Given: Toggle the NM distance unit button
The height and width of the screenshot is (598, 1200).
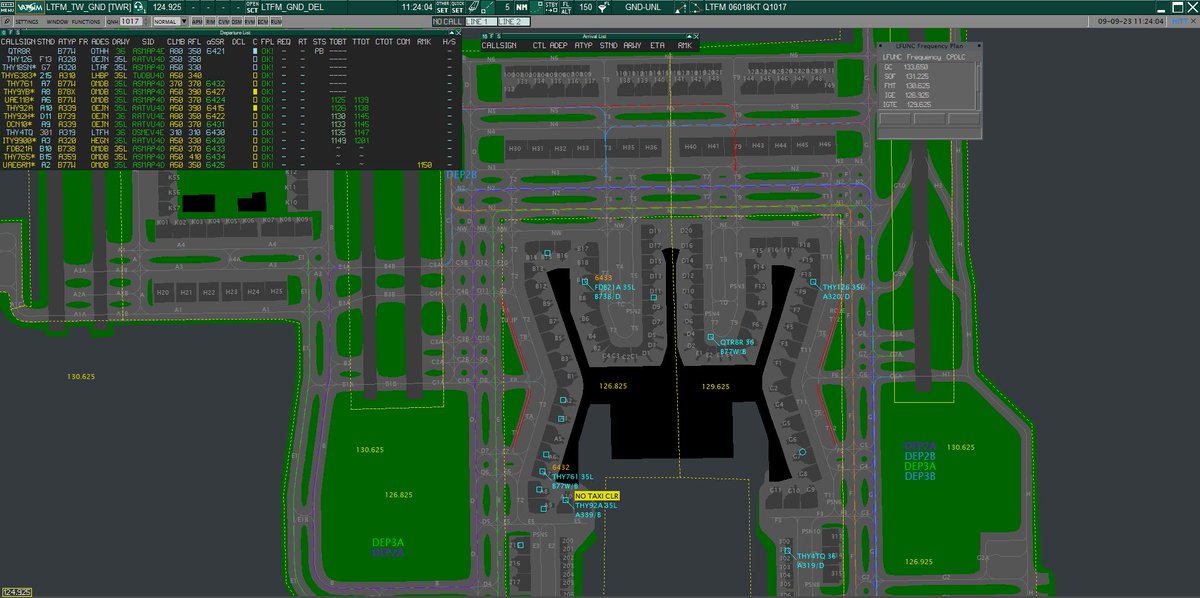Looking at the screenshot, I should (522, 6).
